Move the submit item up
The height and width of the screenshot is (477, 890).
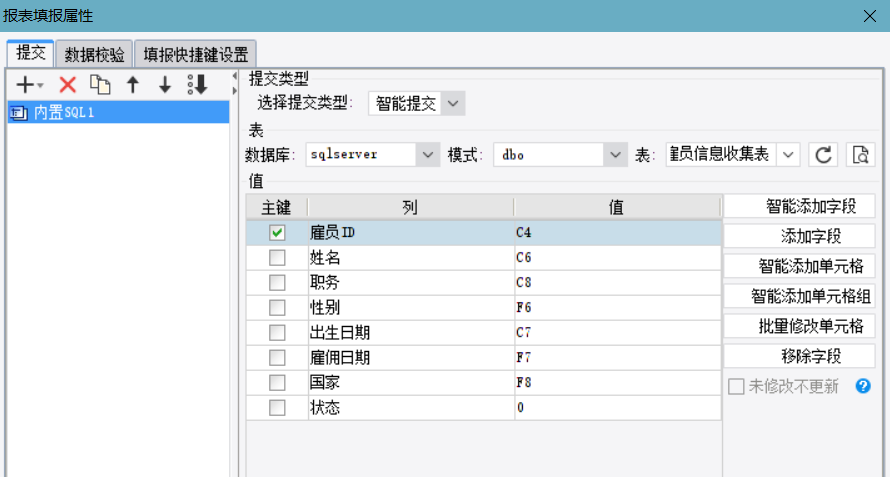(132, 85)
